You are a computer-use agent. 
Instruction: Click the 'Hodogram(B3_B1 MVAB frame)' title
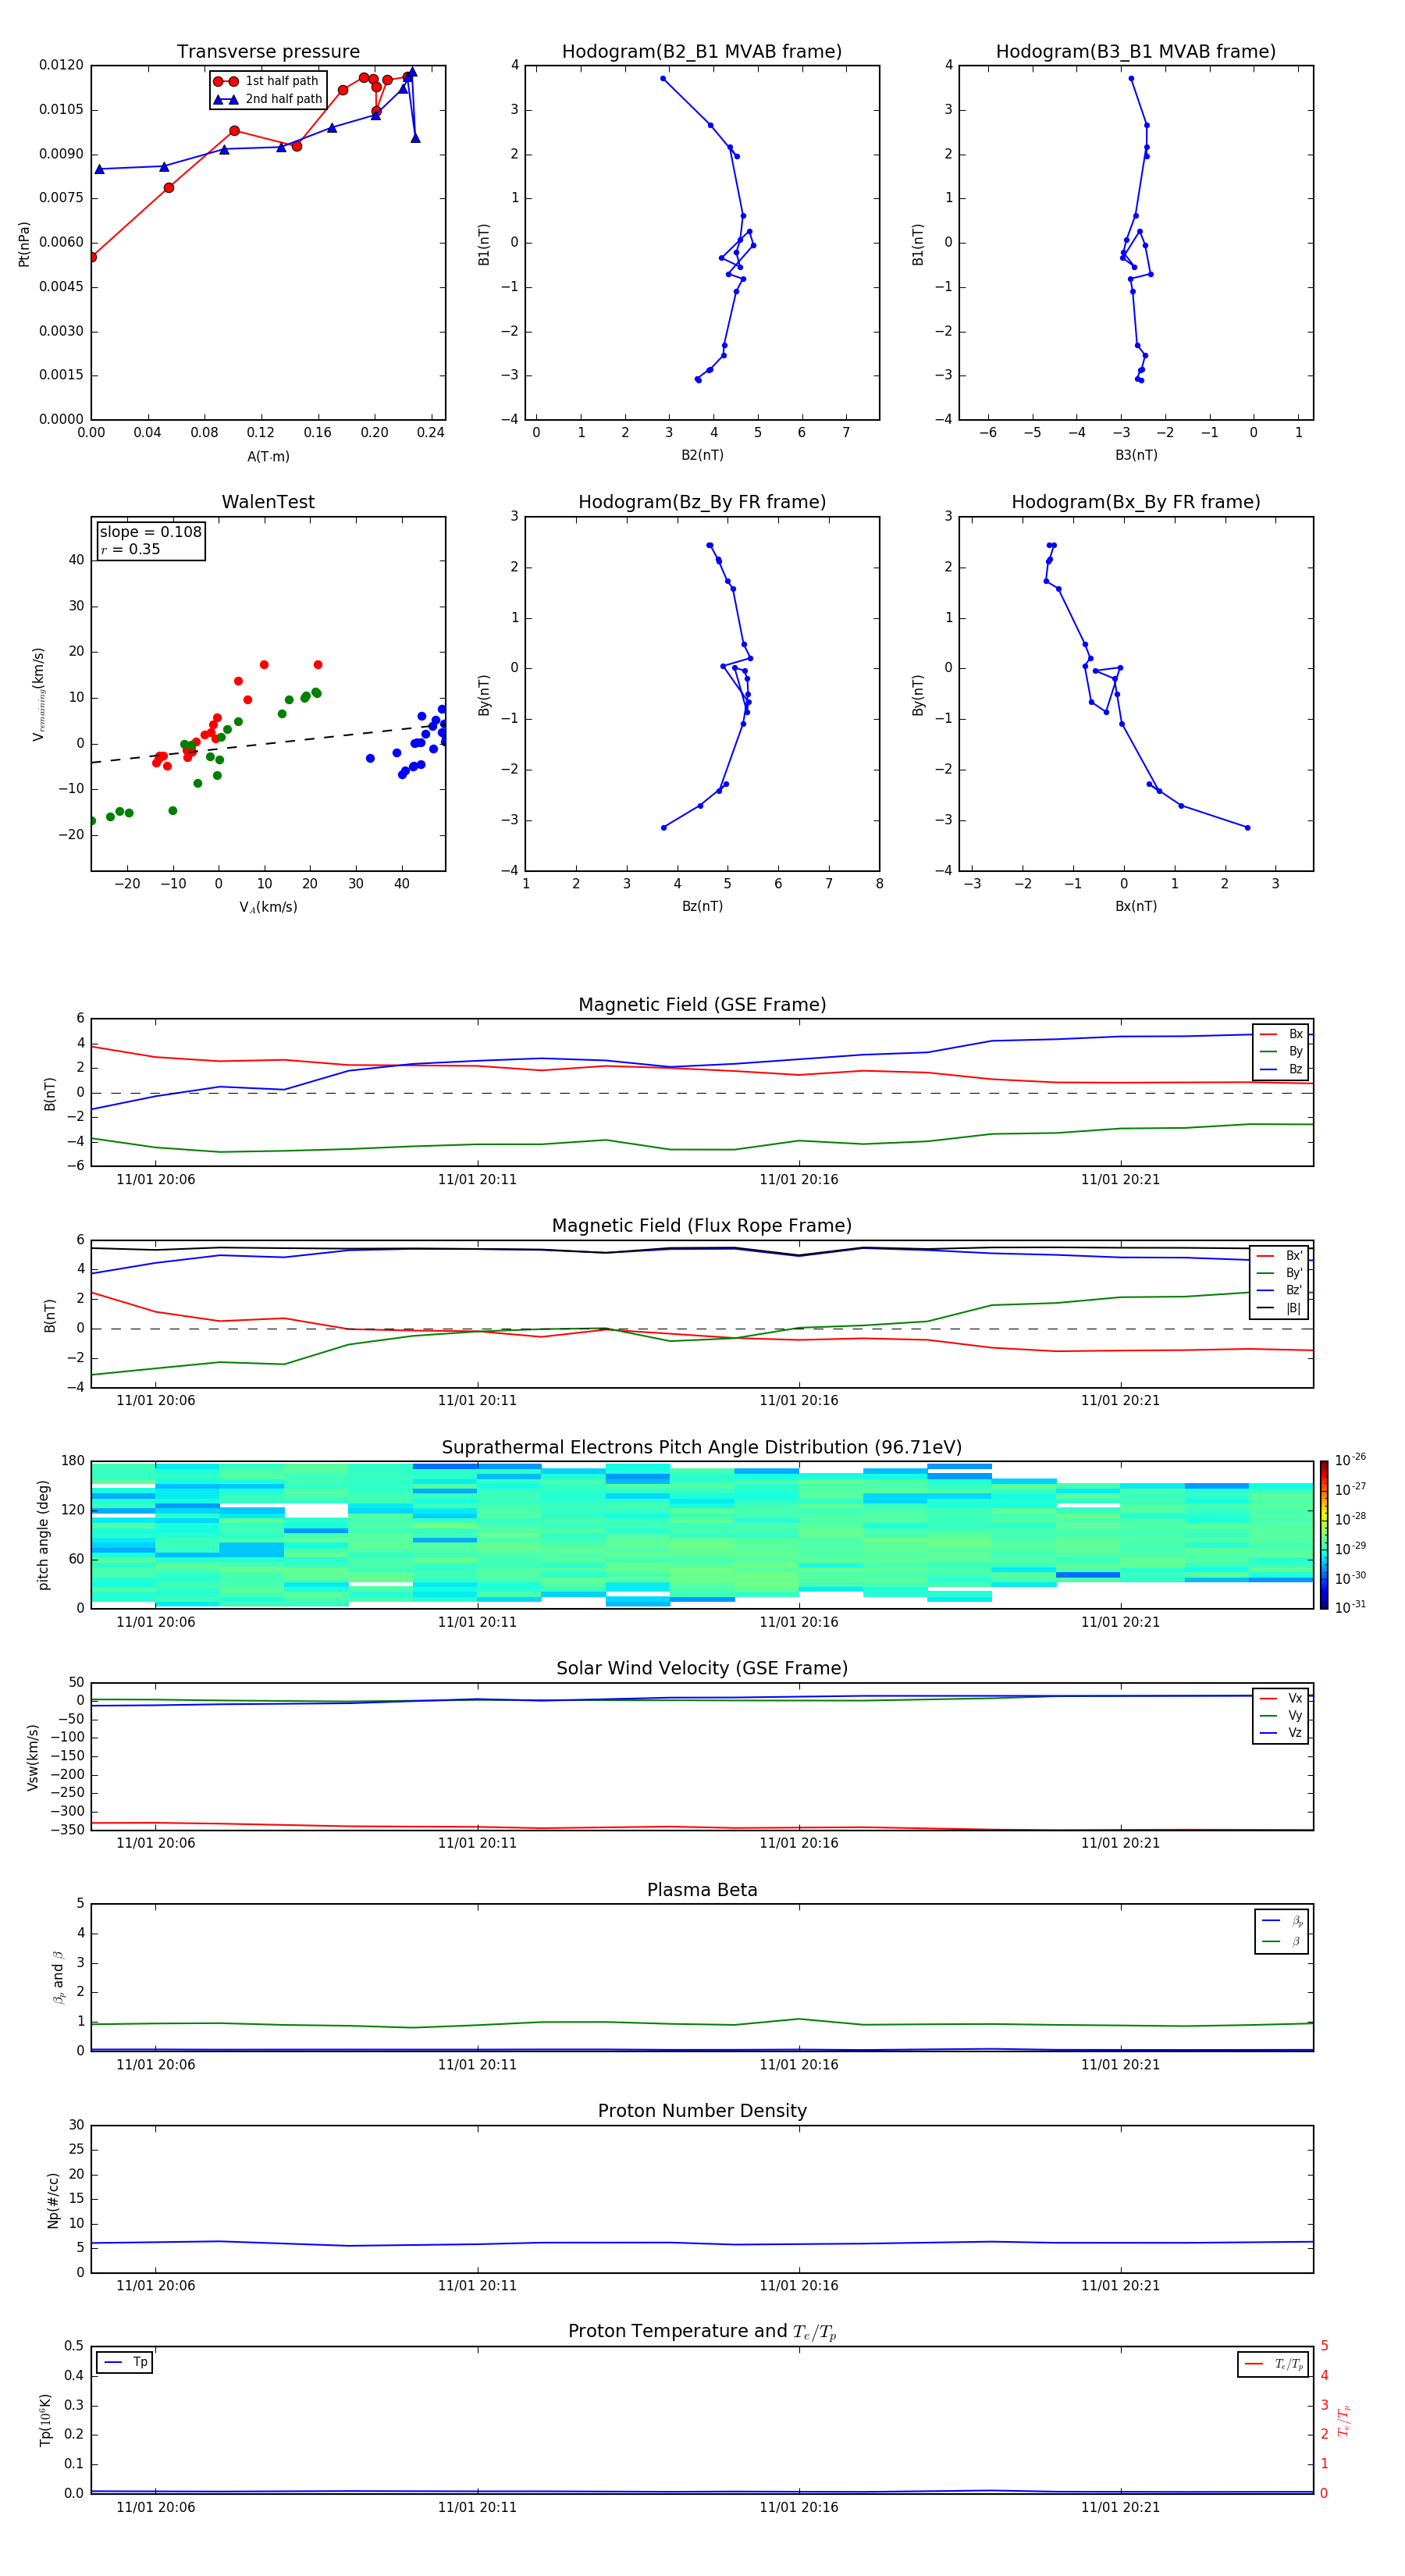pyautogui.click(x=1136, y=52)
